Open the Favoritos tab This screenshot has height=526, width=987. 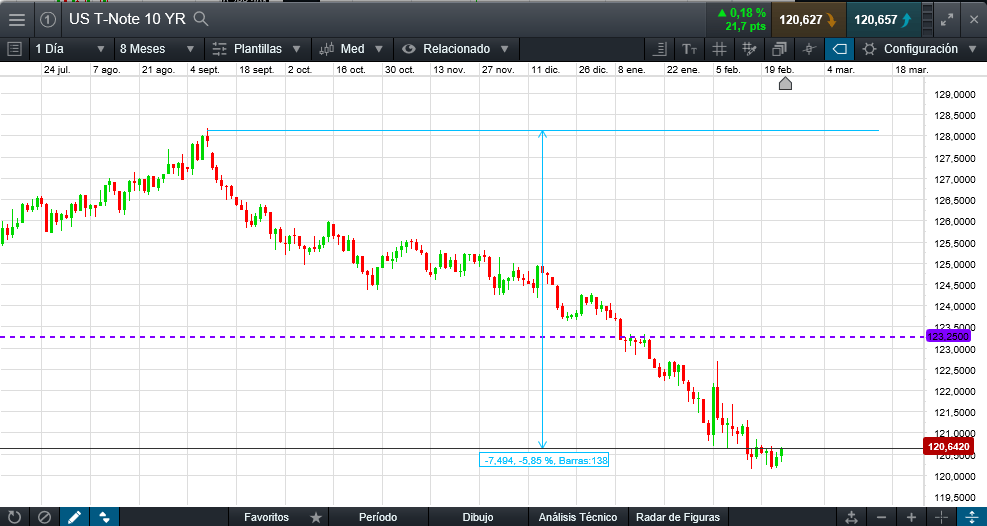click(266, 517)
